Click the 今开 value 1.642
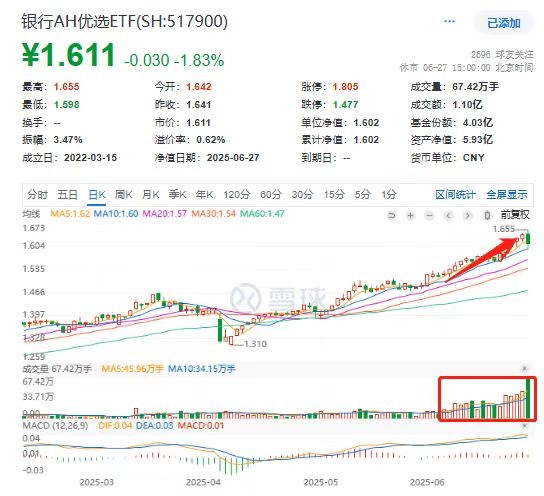The height and width of the screenshot is (496, 544). coord(199,87)
